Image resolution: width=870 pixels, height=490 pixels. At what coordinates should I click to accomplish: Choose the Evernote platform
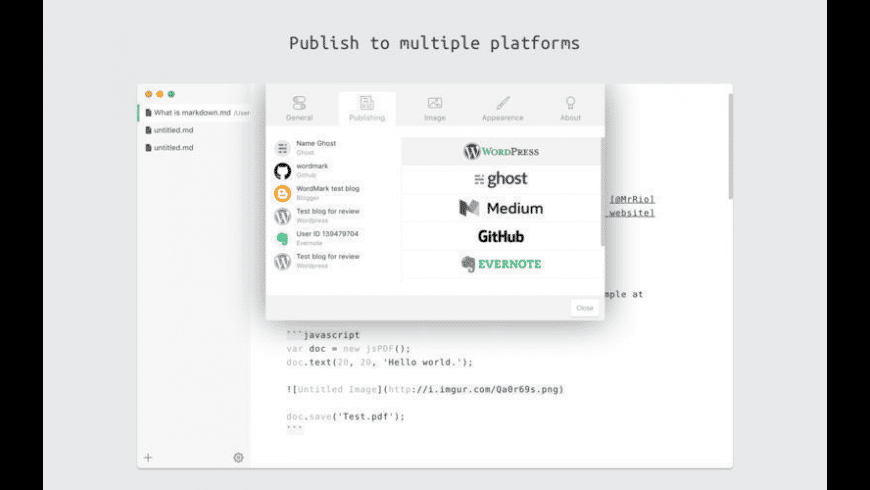click(501, 264)
